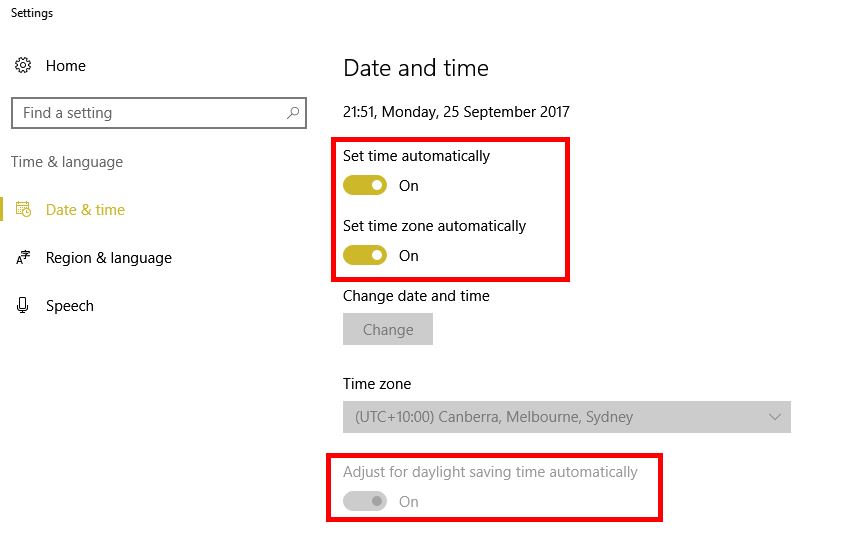
Task: Click the Time & language section header
Action: [x=67, y=162]
